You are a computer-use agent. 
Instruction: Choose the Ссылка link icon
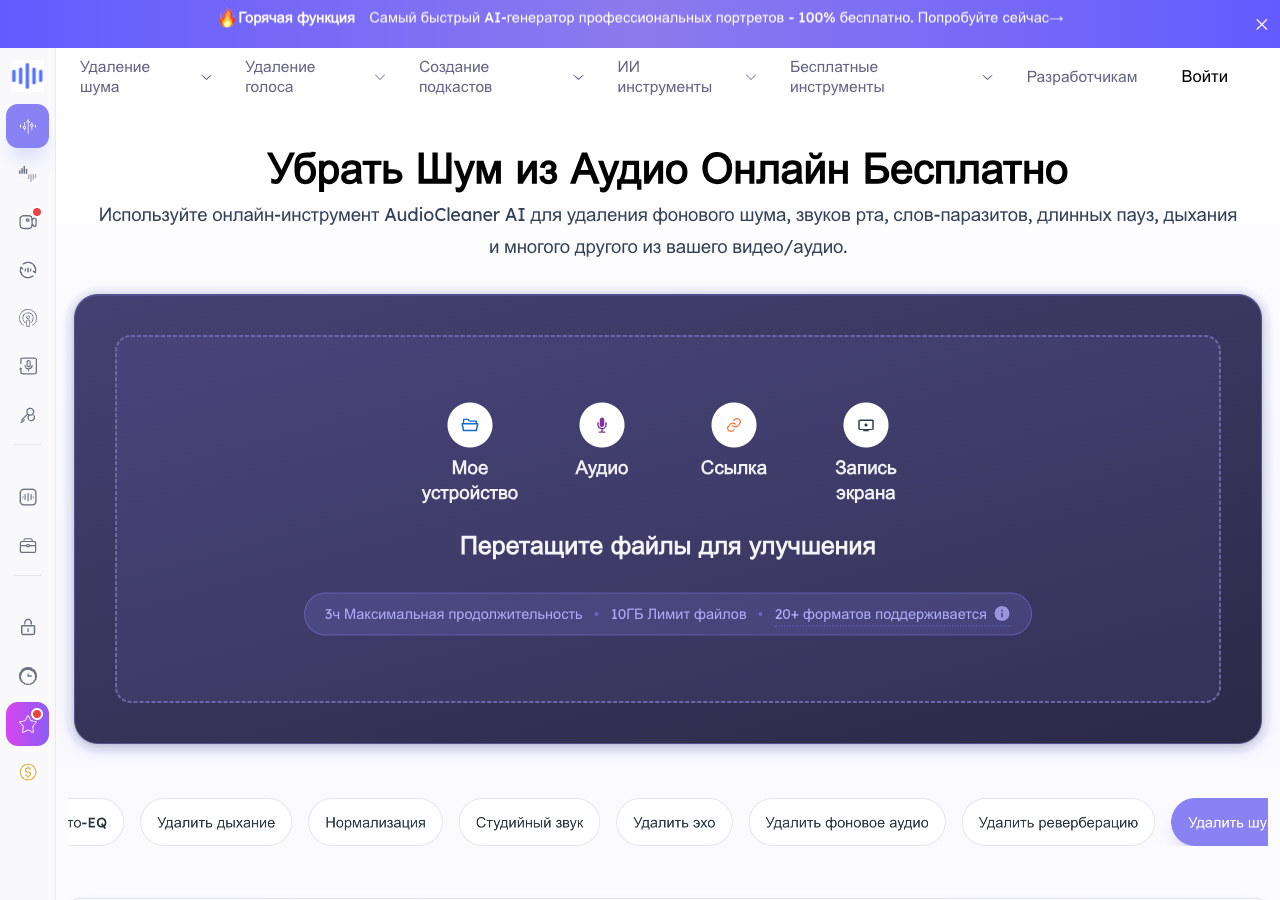point(734,425)
